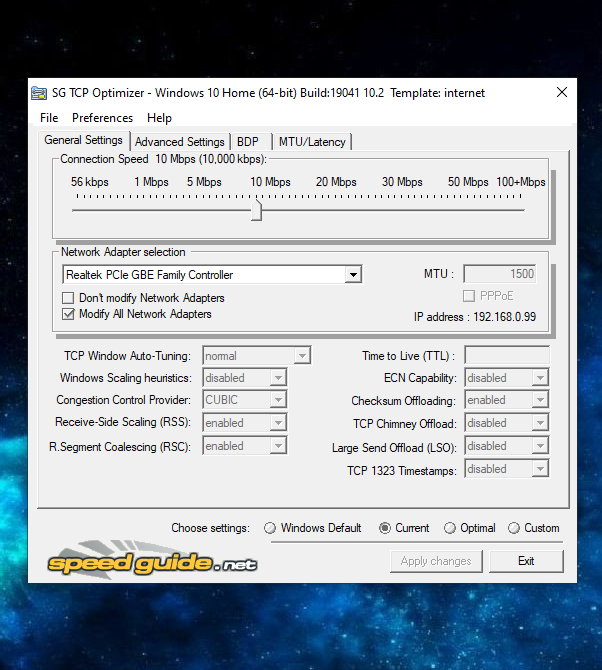Click the speedguide.net logo

click(153, 560)
